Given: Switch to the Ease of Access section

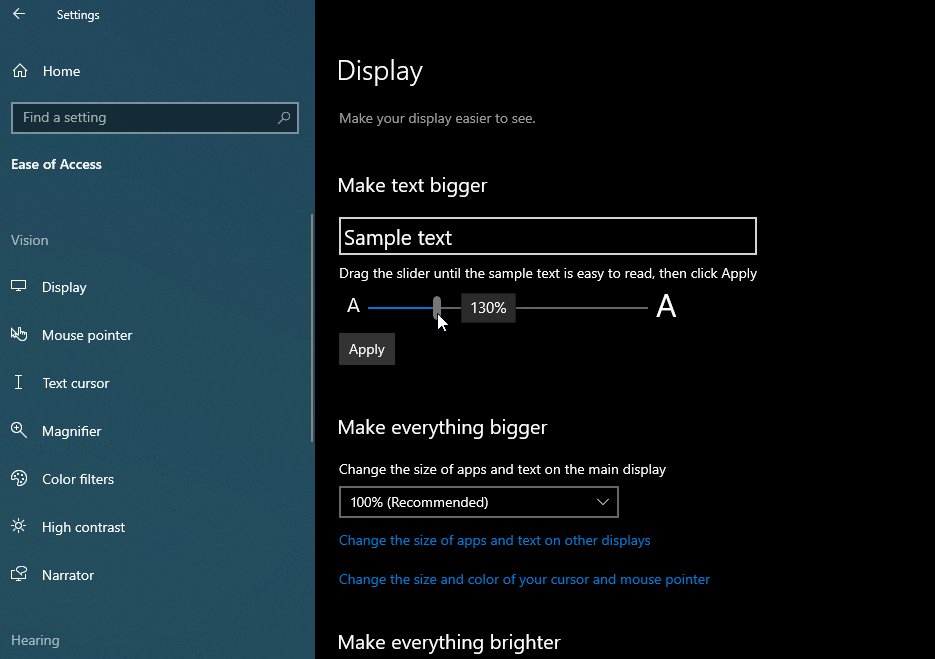Looking at the screenshot, I should pos(56,164).
